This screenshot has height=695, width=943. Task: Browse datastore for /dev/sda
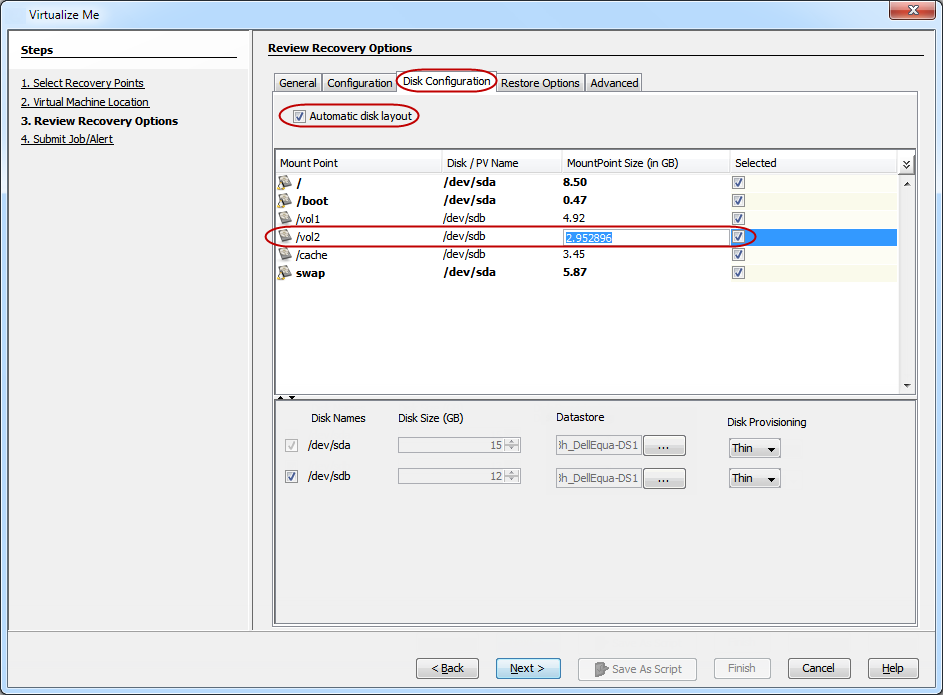pos(663,447)
